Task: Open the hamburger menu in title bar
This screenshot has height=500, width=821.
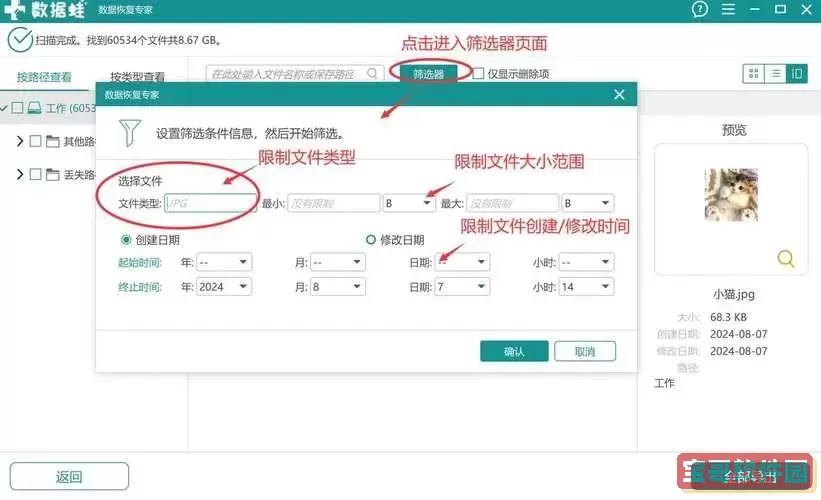Action: click(728, 9)
